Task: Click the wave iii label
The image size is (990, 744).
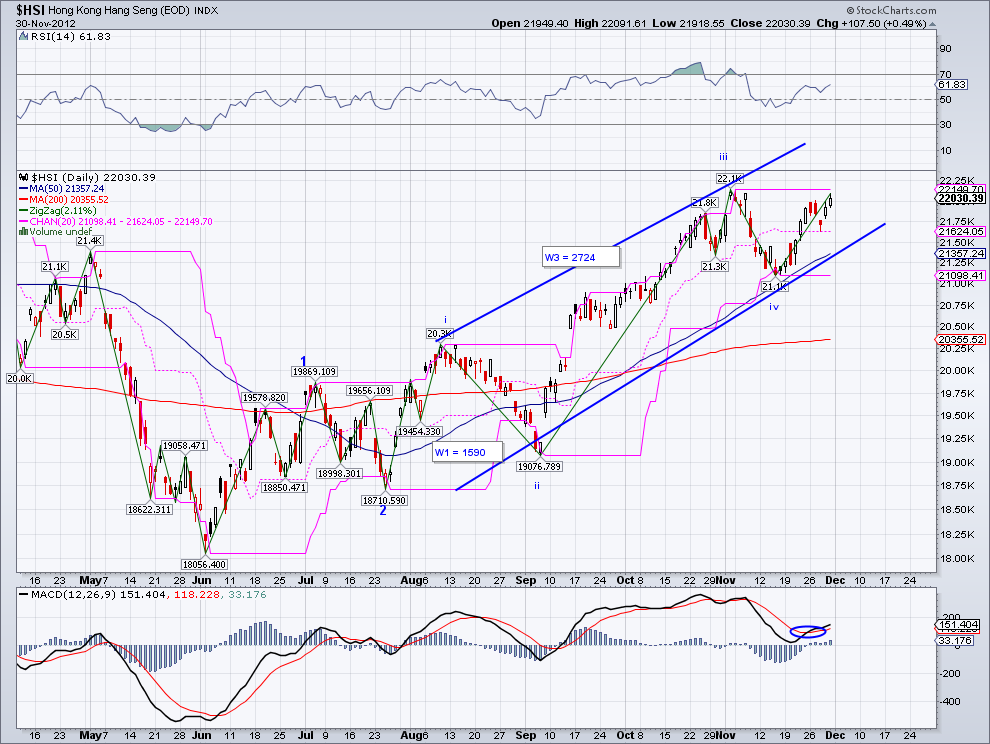Action: [x=724, y=157]
